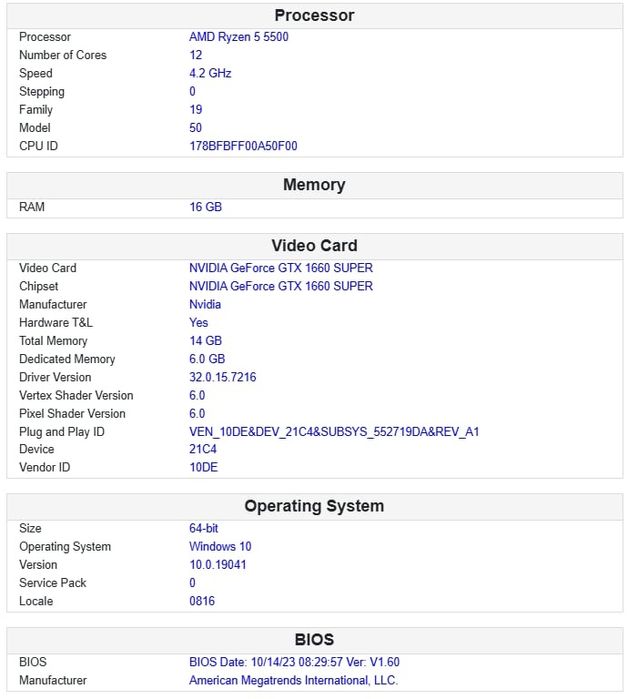Click the 'BIOS' section header
The width and height of the screenshot is (628, 699).
click(314, 640)
